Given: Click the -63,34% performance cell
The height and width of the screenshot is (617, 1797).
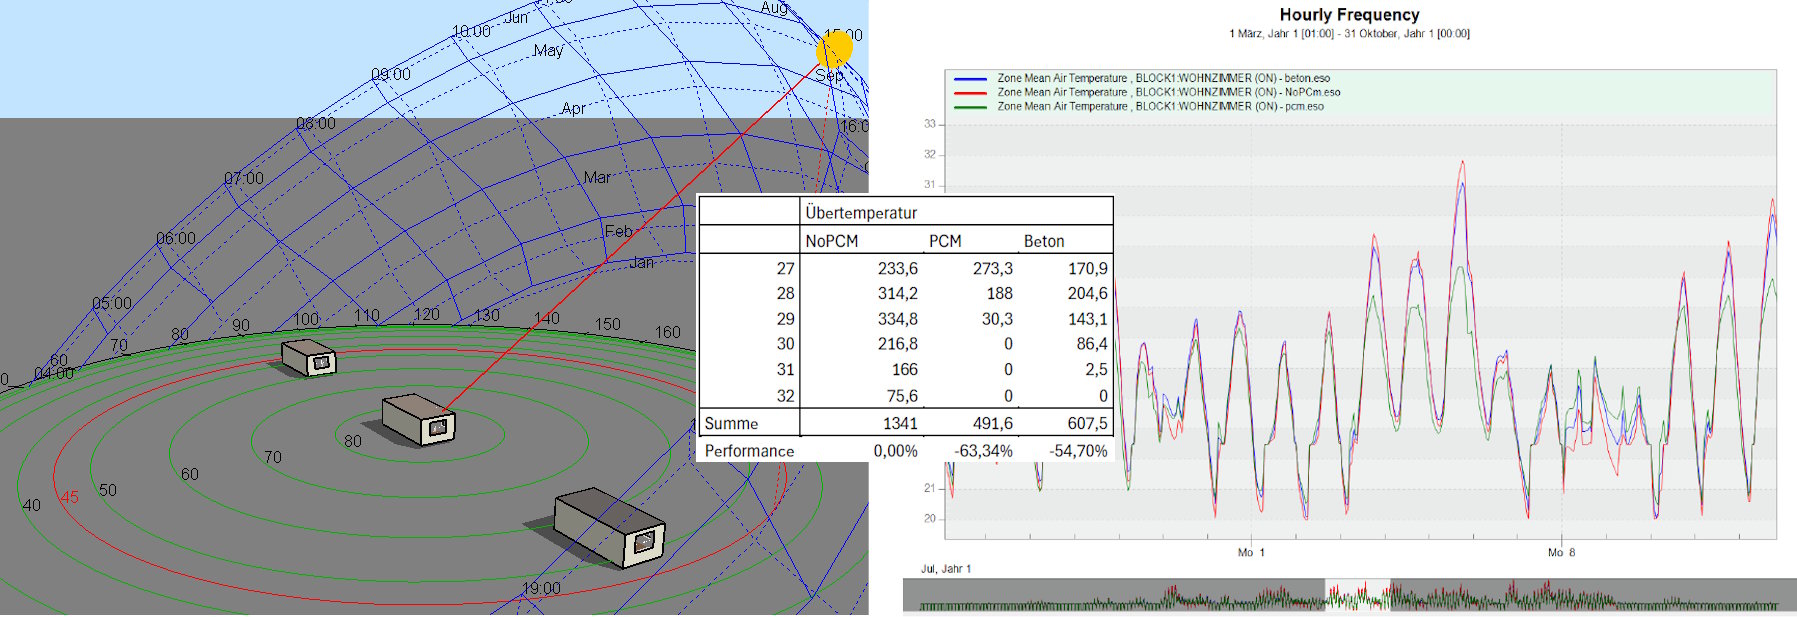Looking at the screenshot, I should 983,451.
